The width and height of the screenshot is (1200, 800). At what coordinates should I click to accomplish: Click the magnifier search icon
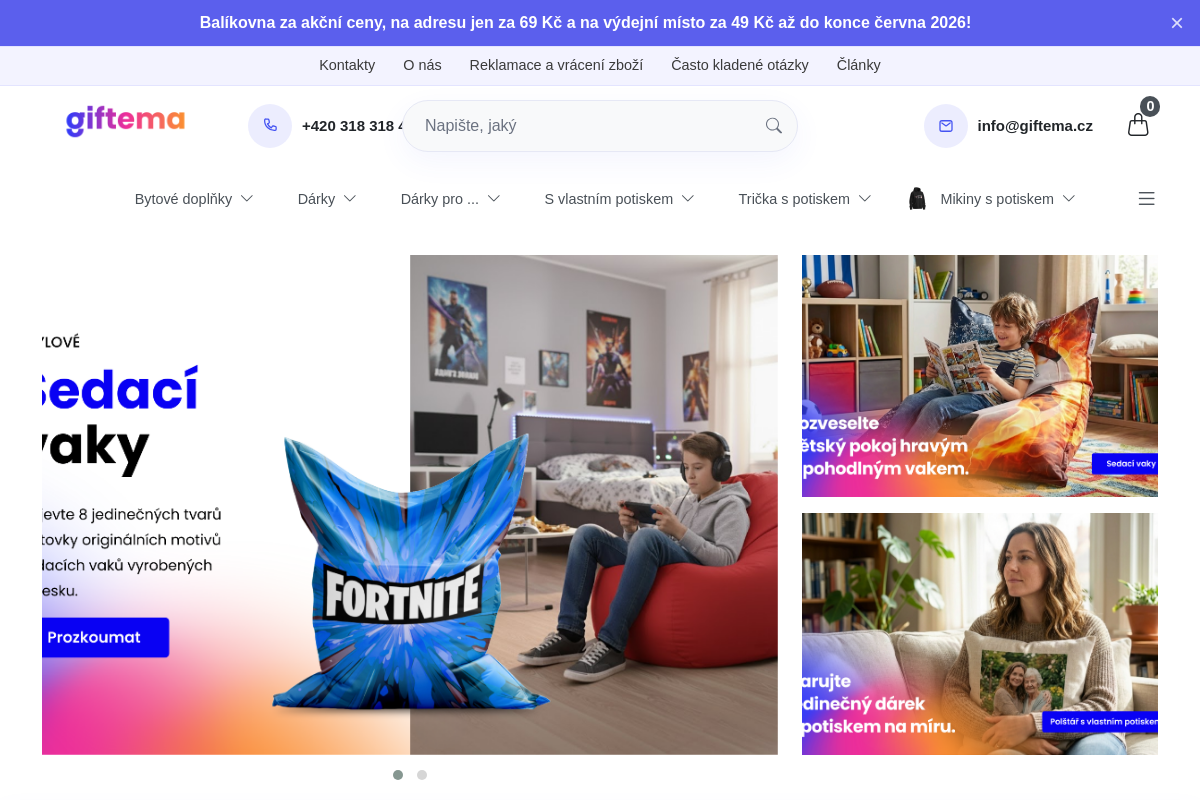[773, 126]
